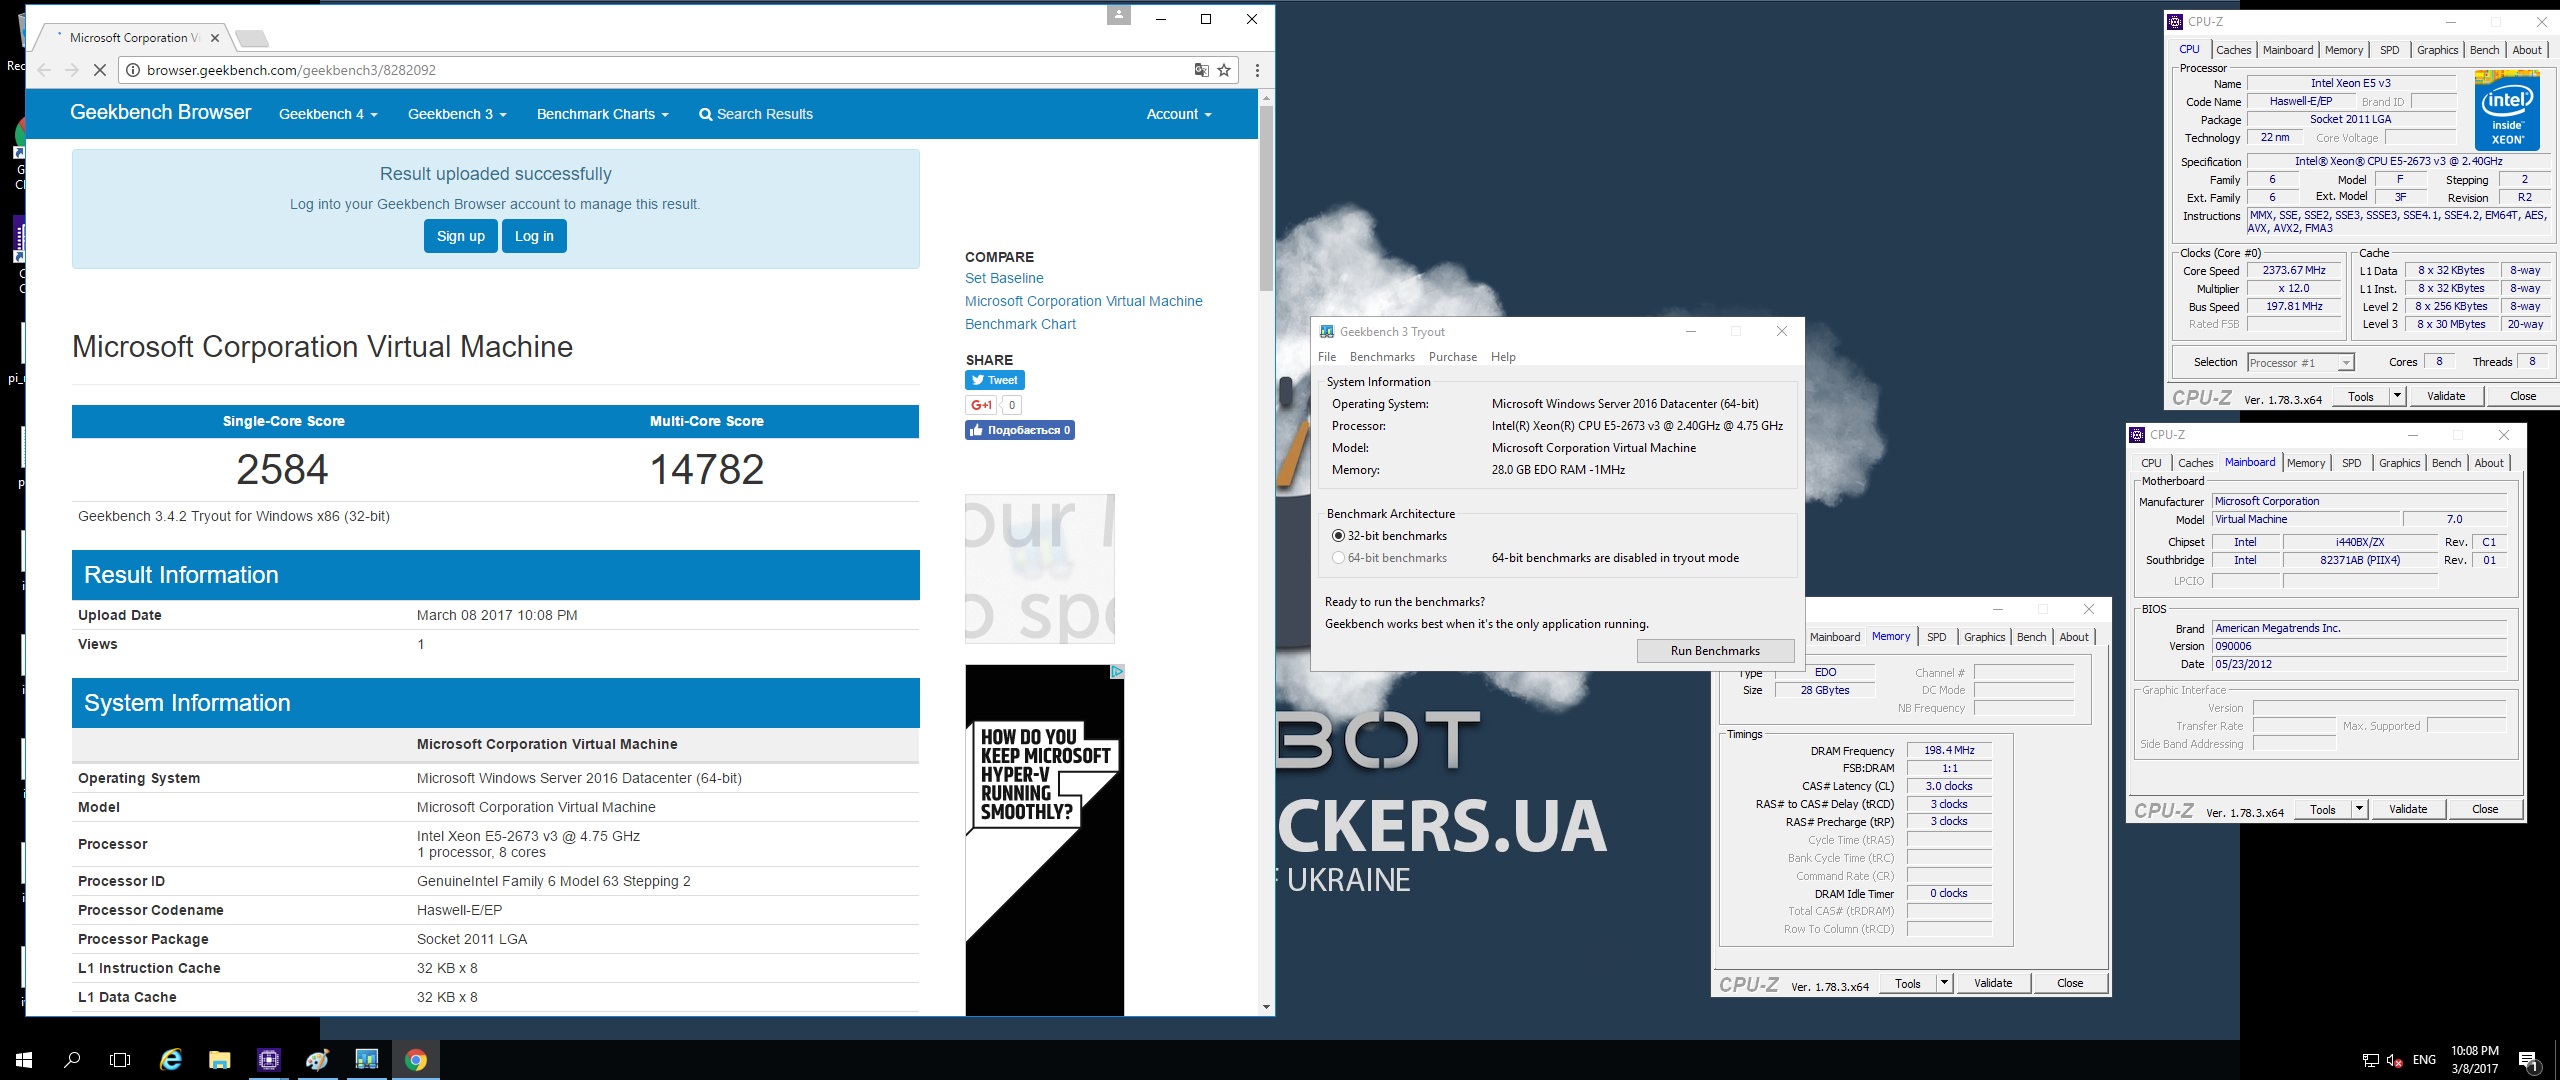This screenshot has height=1080, width=2560.
Task: Go back with the browser back arrow
Action: click(44, 70)
